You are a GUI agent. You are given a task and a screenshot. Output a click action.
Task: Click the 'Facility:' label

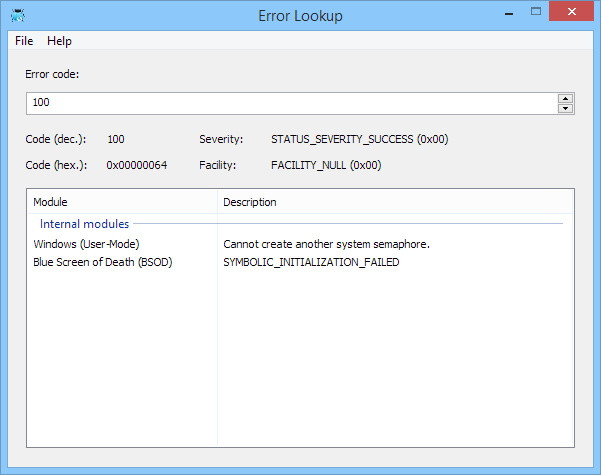217,165
